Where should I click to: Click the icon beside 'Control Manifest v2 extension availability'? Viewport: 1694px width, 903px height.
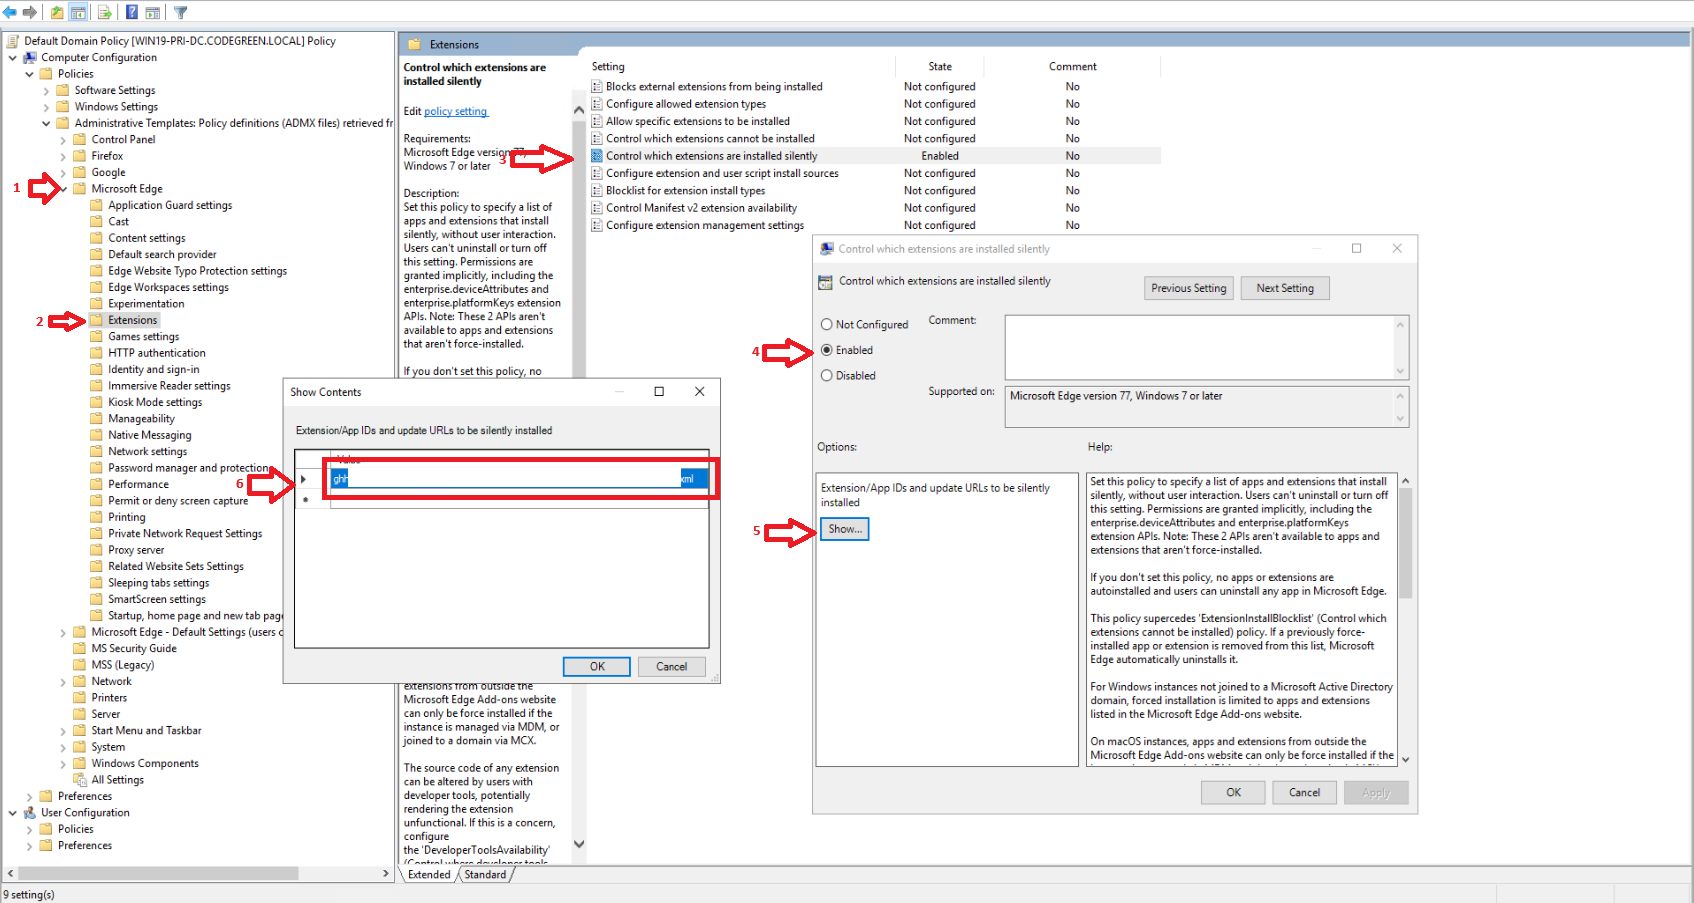click(597, 208)
